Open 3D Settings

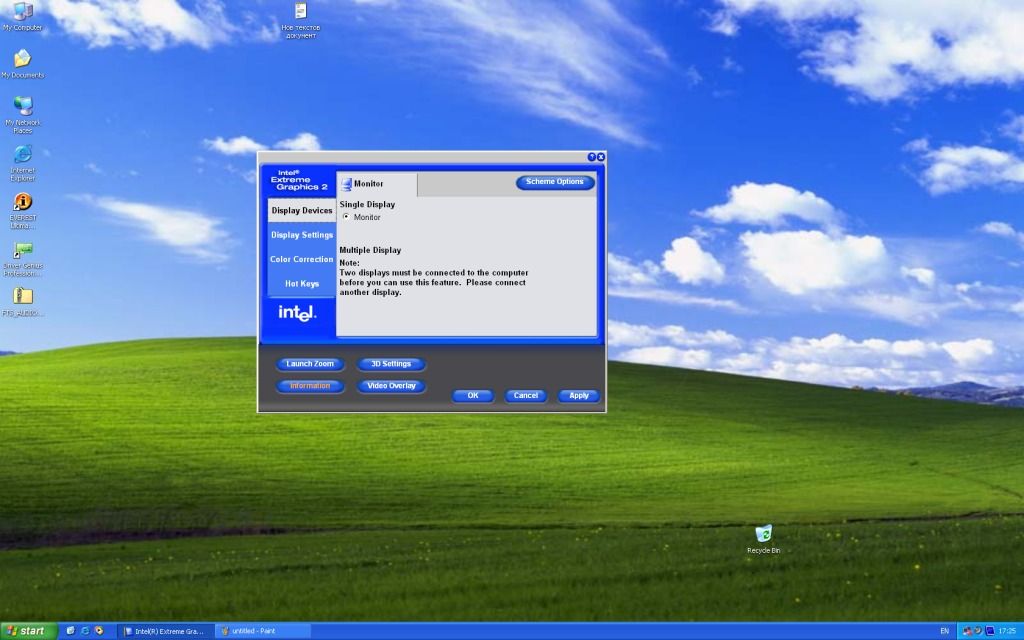391,364
